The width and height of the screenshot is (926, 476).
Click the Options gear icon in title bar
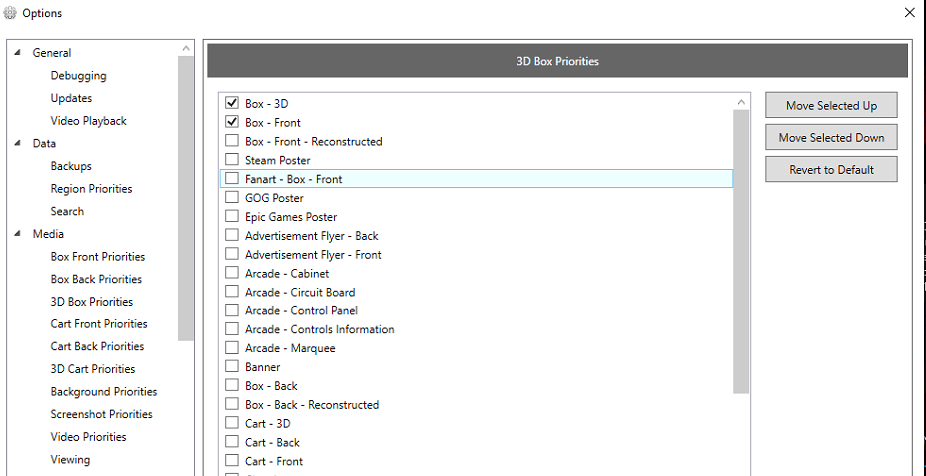point(10,12)
